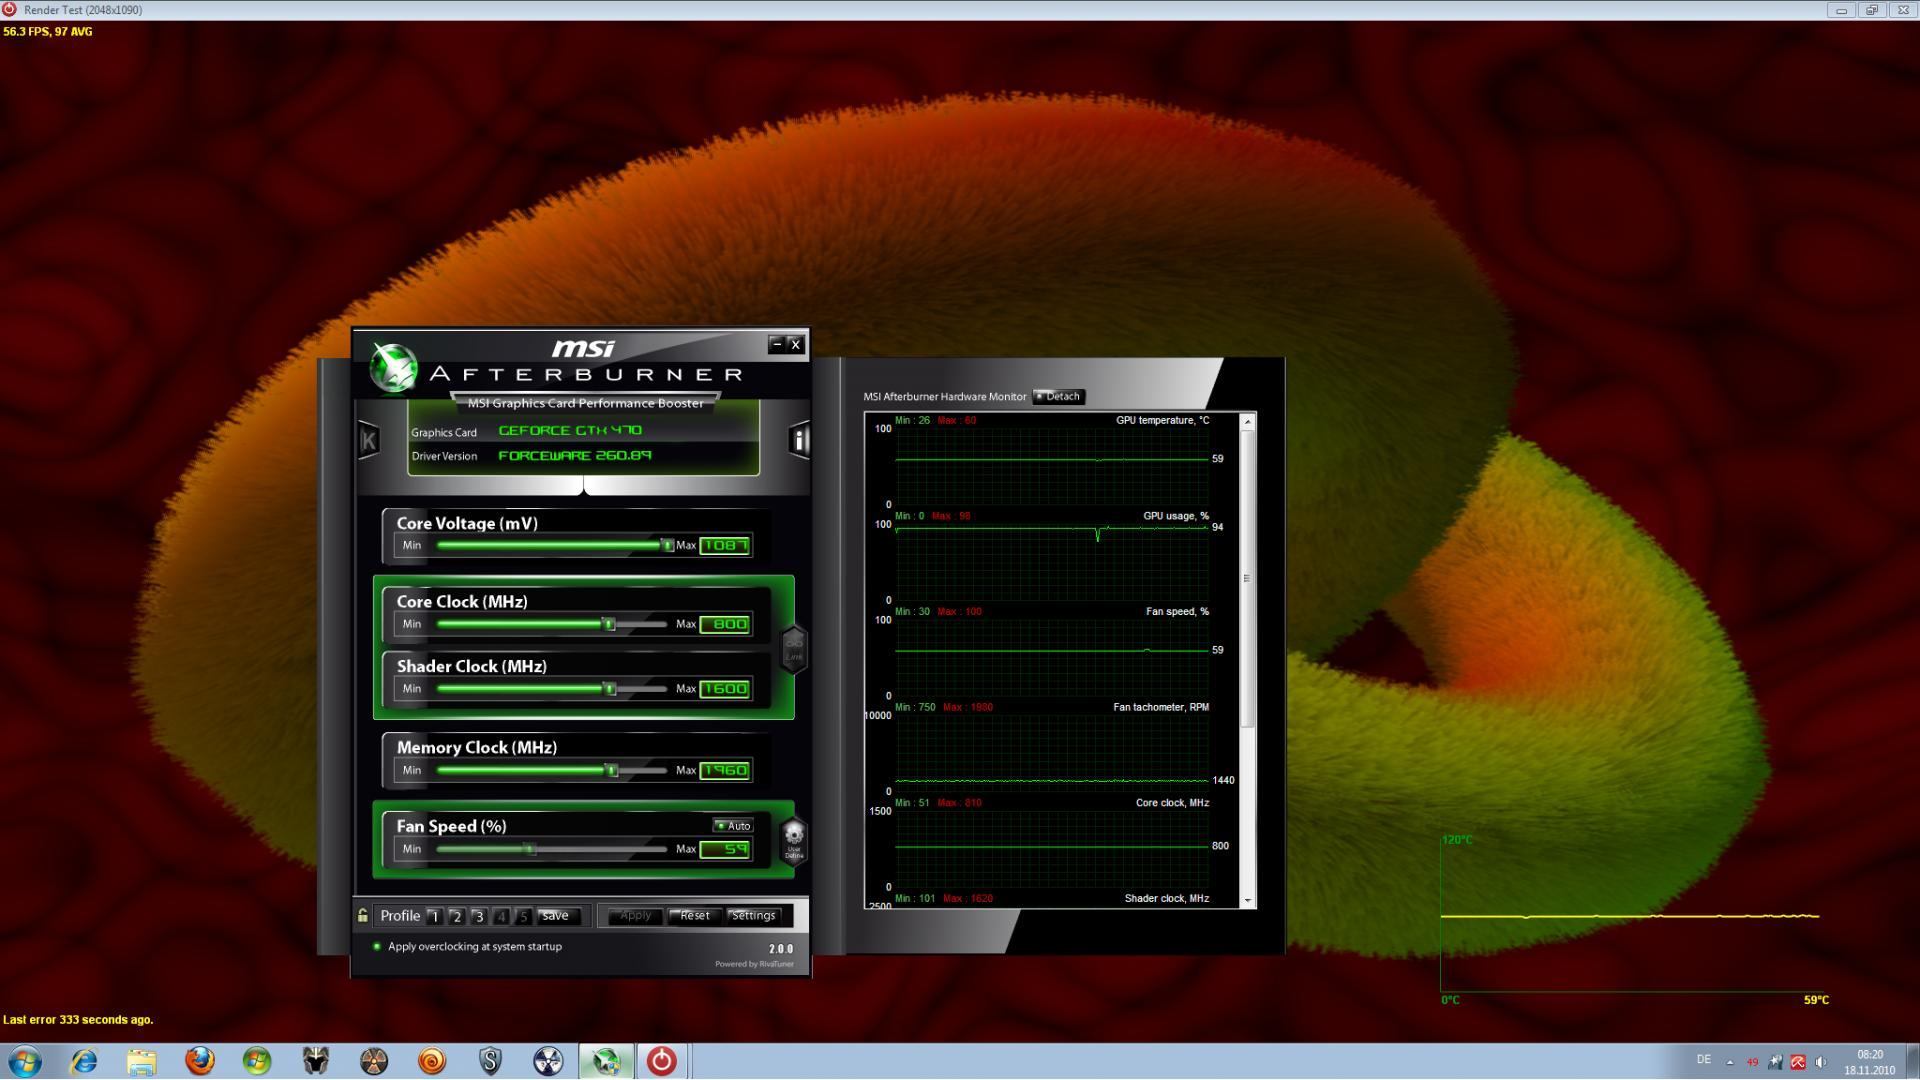This screenshot has height=1080, width=1920.
Task: Click the Memory Clock value field 1960
Action: (725, 770)
